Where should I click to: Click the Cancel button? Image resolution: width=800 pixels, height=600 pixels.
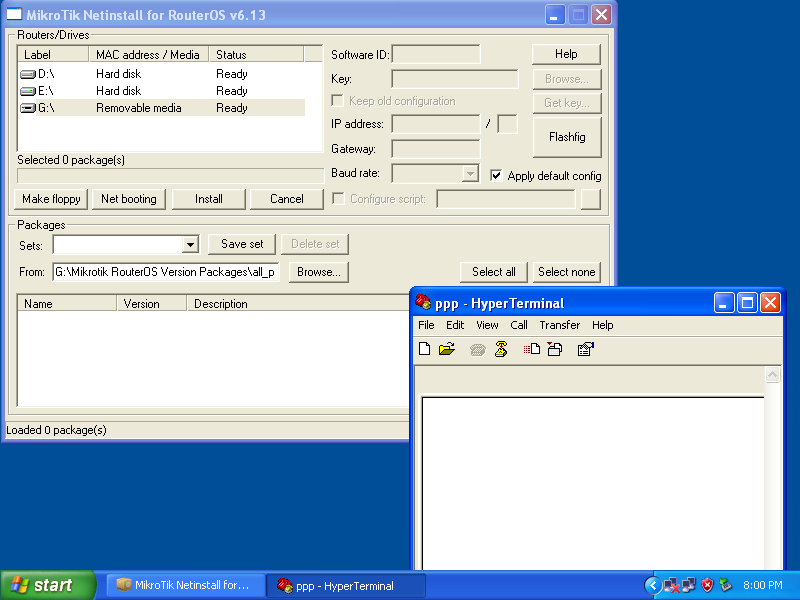287,199
